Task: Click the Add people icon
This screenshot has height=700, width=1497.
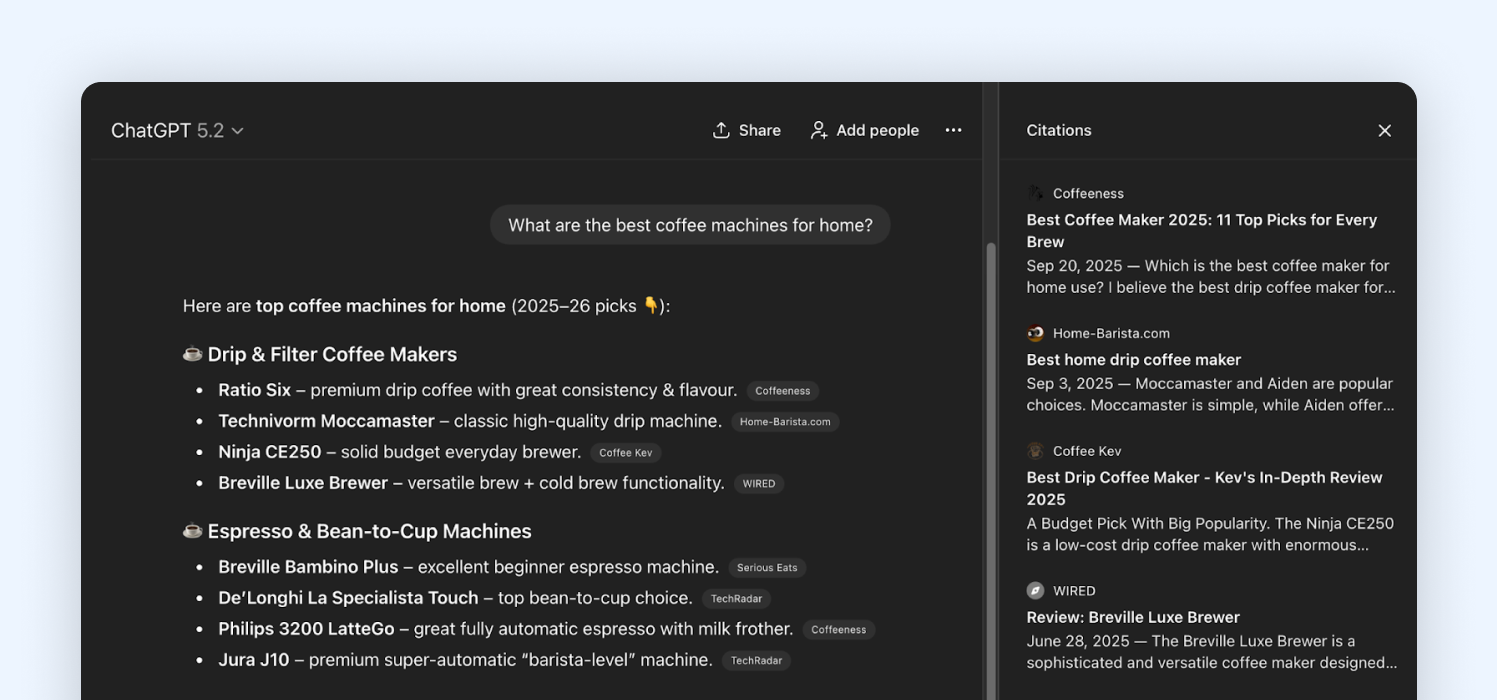Action: click(x=818, y=130)
